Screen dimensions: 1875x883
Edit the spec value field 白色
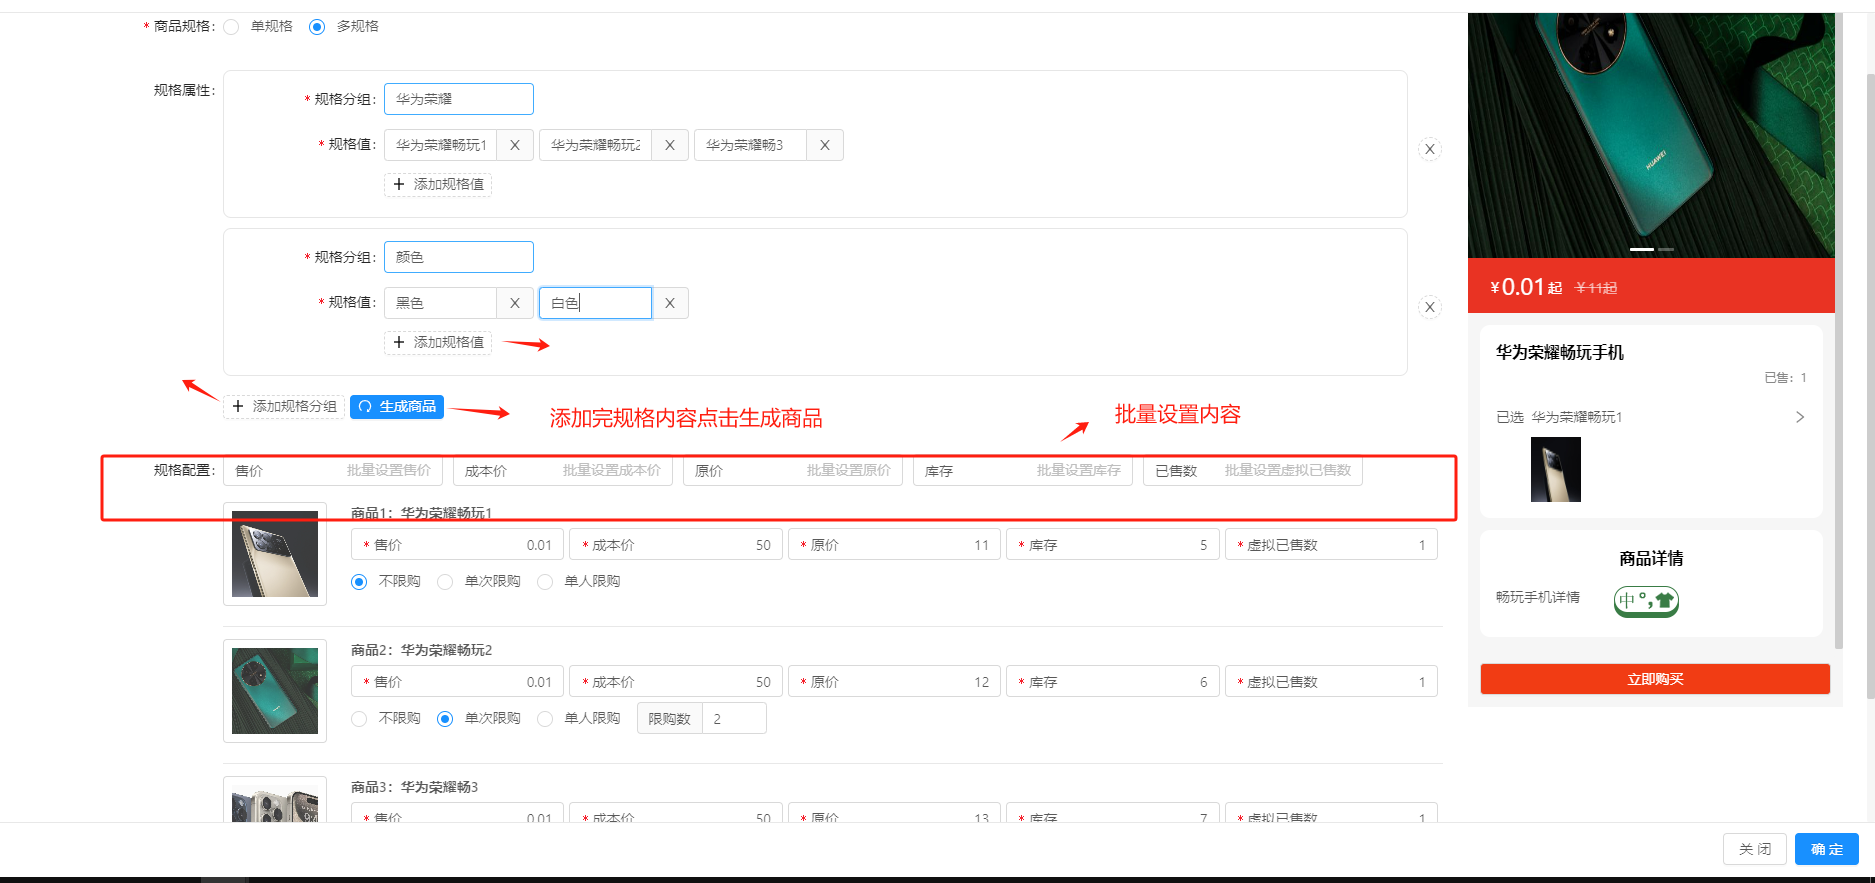click(596, 303)
